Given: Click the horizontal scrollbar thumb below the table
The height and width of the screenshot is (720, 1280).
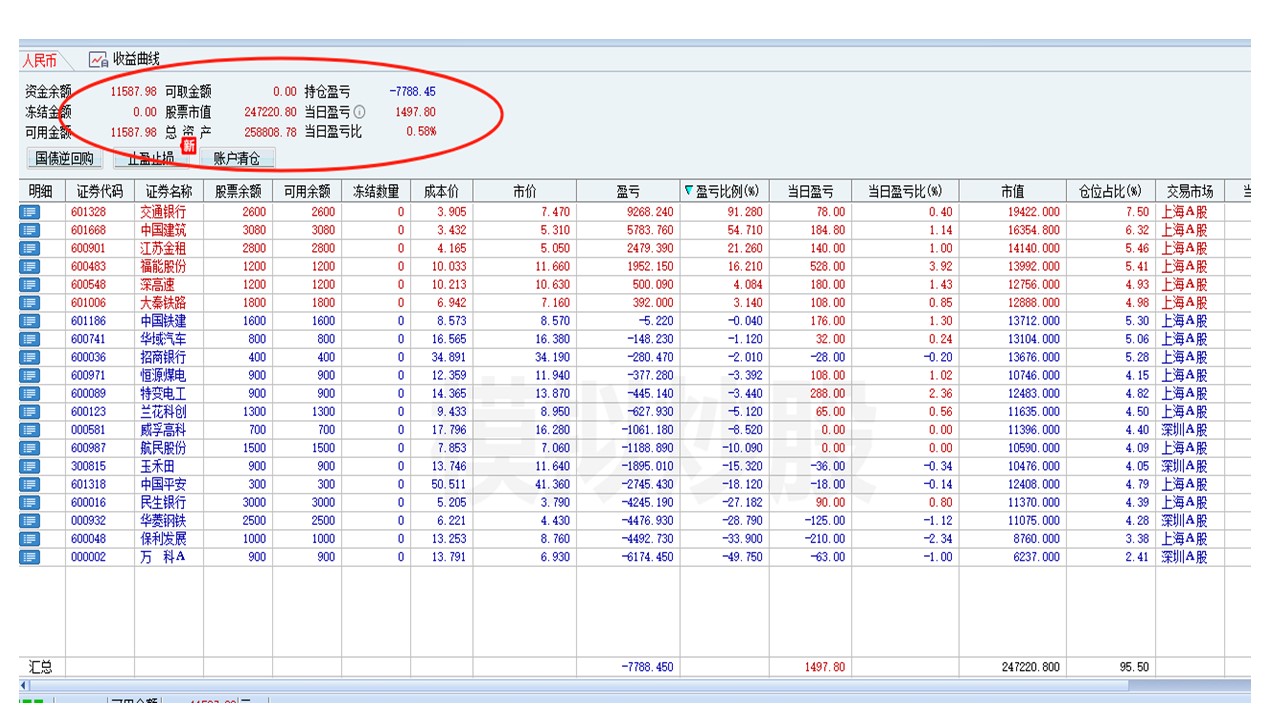Looking at the screenshot, I should (x=580, y=686).
